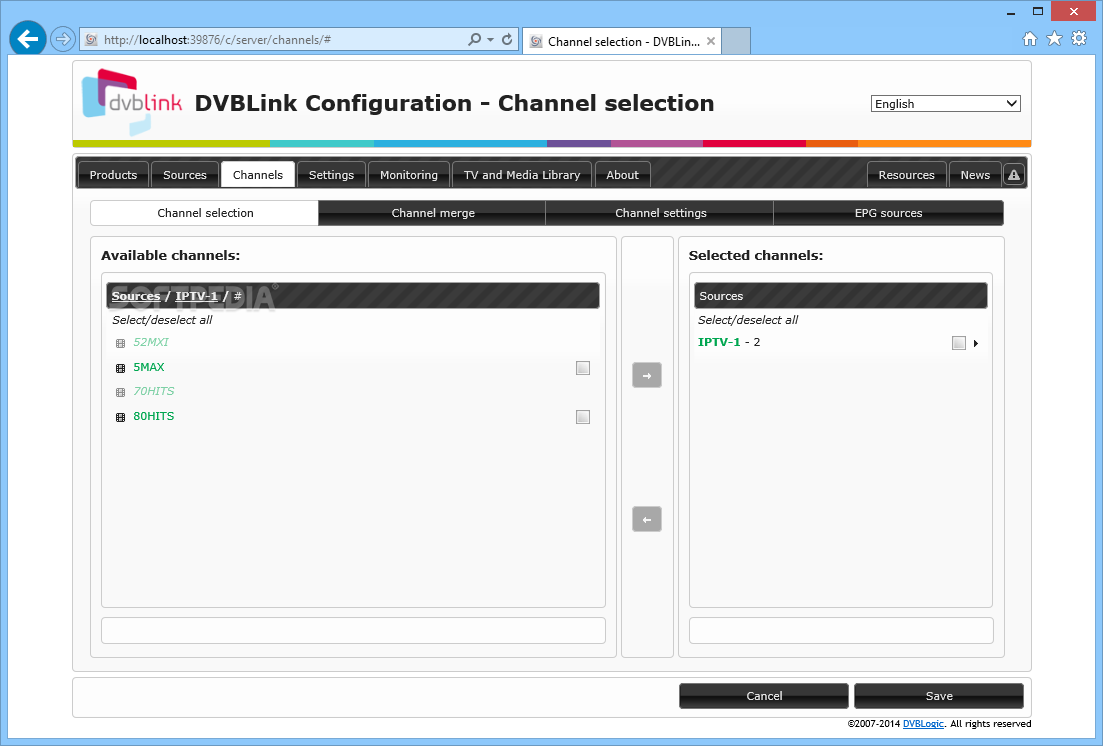Select the Channel selection sub-tab

coord(205,213)
